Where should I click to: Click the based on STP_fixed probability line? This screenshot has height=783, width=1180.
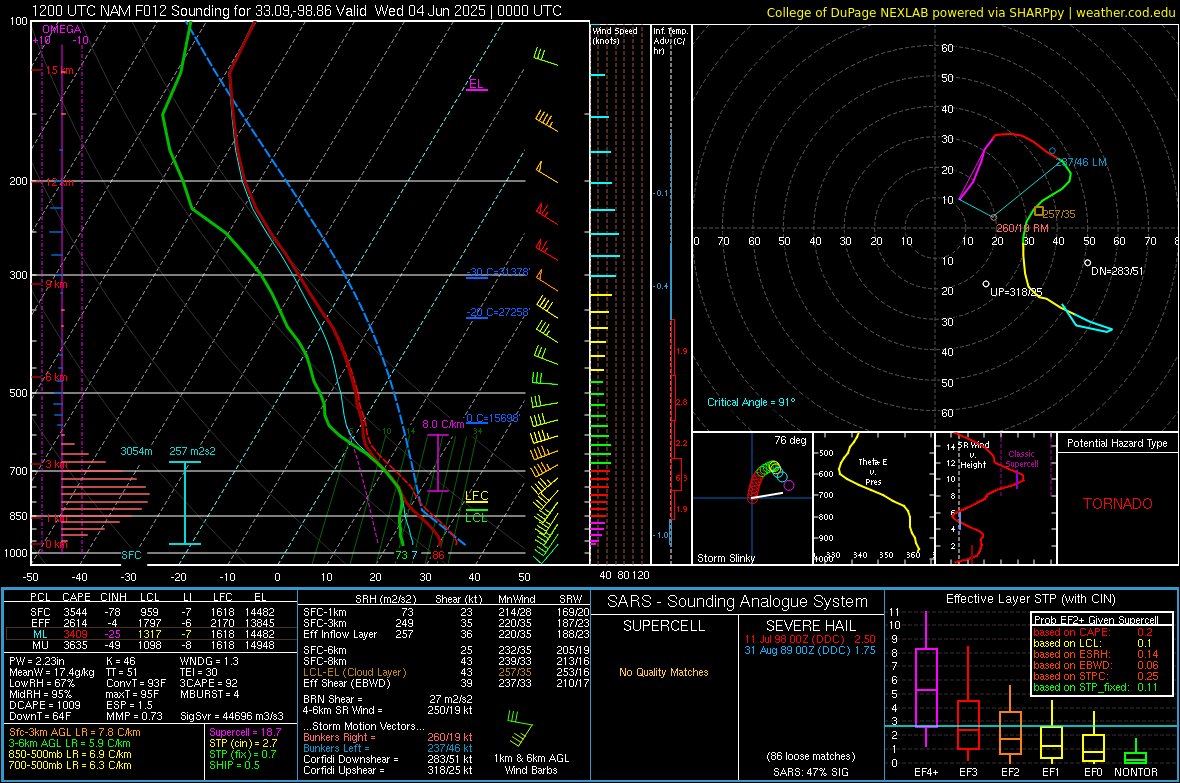1095,687
